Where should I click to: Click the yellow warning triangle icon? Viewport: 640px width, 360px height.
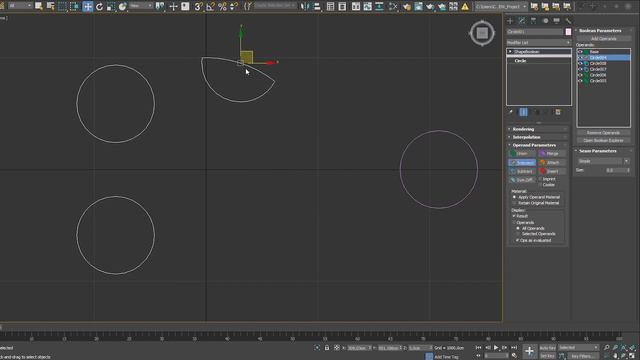(465, 7)
